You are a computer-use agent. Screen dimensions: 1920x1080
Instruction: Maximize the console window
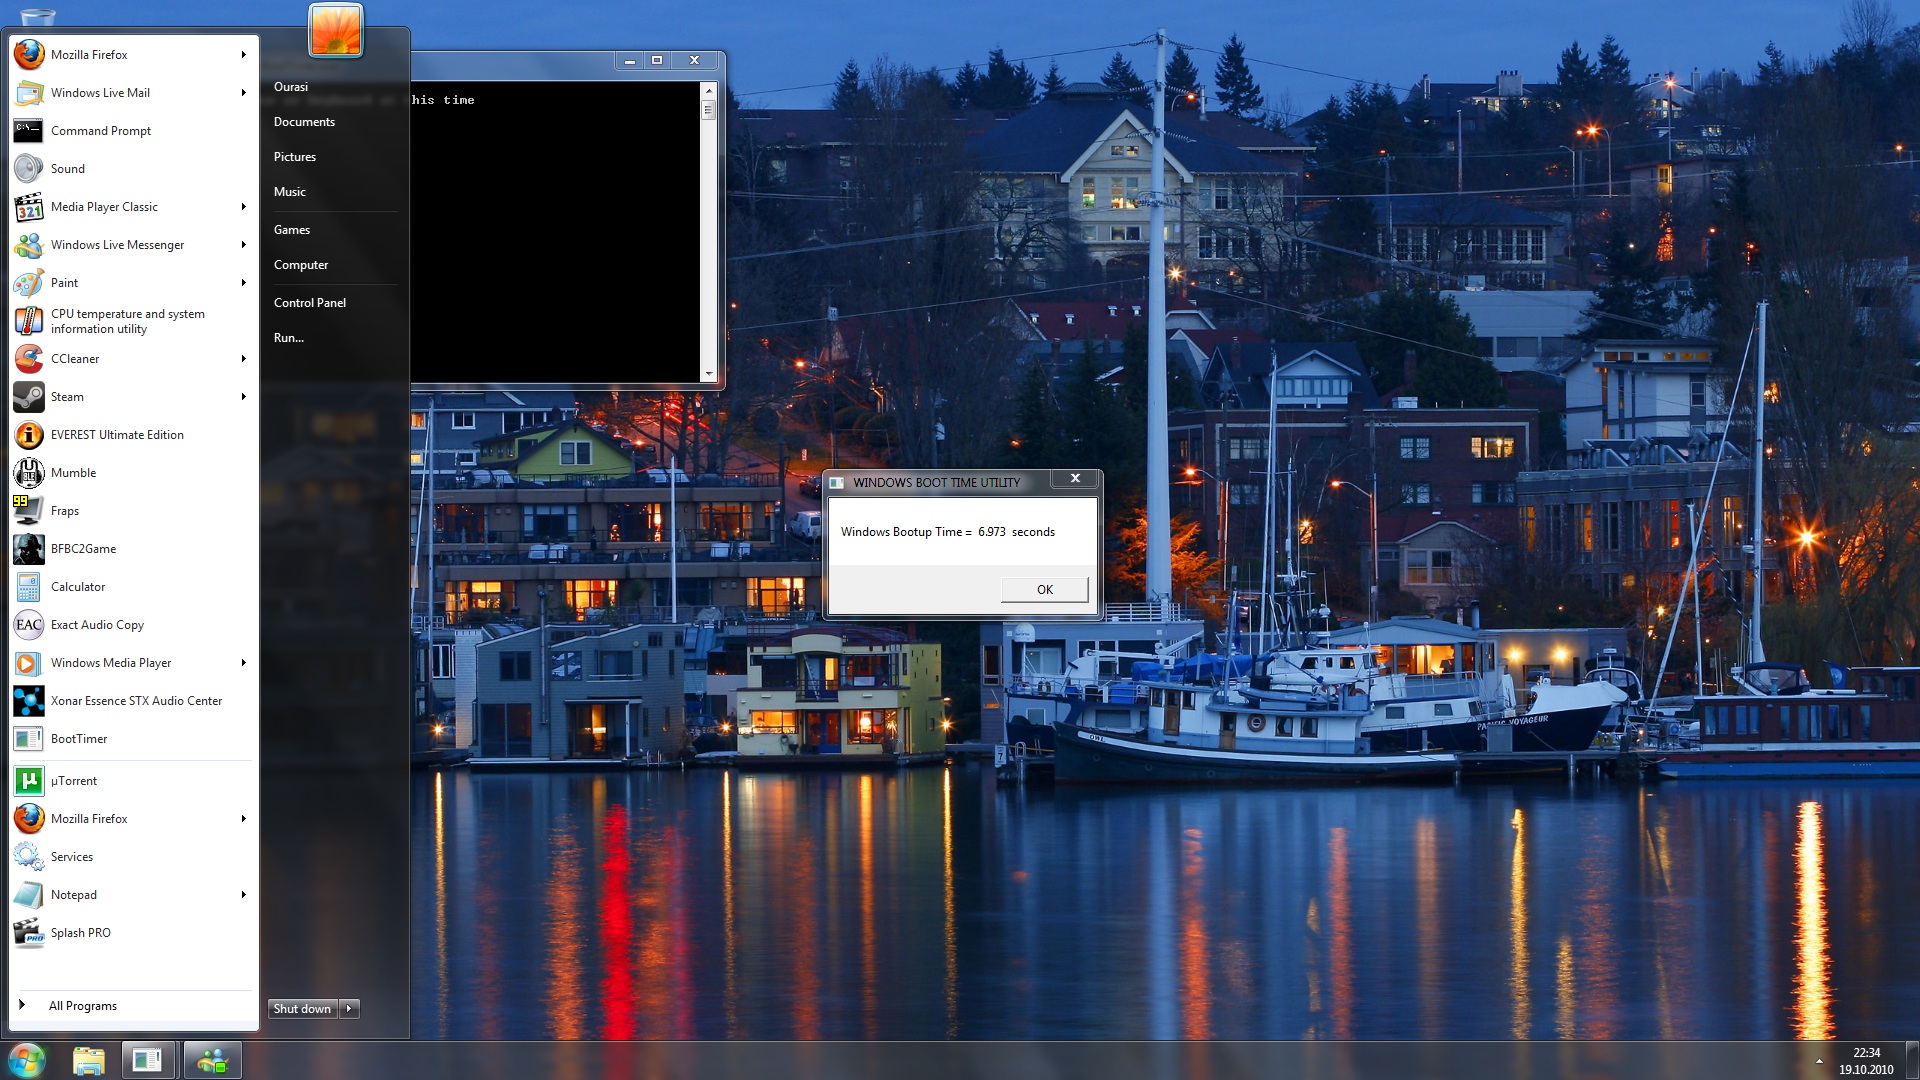657,60
